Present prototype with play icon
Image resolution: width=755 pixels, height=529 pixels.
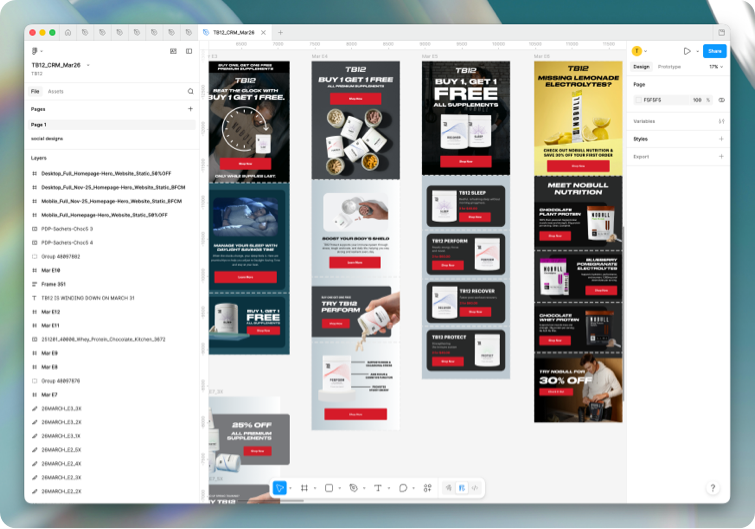687,51
